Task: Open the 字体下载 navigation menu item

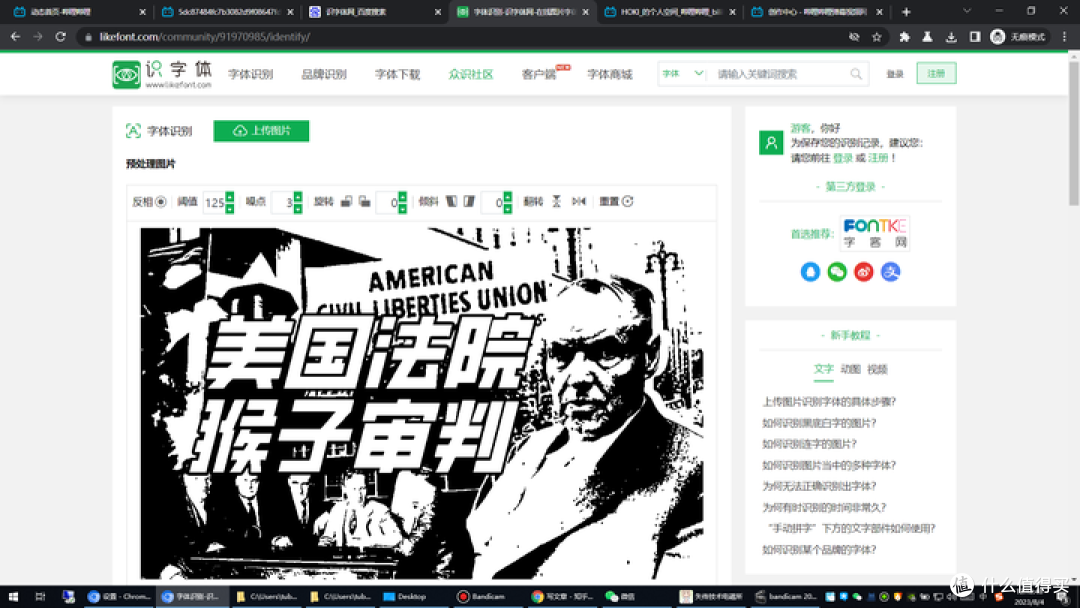Action: click(x=397, y=74)
